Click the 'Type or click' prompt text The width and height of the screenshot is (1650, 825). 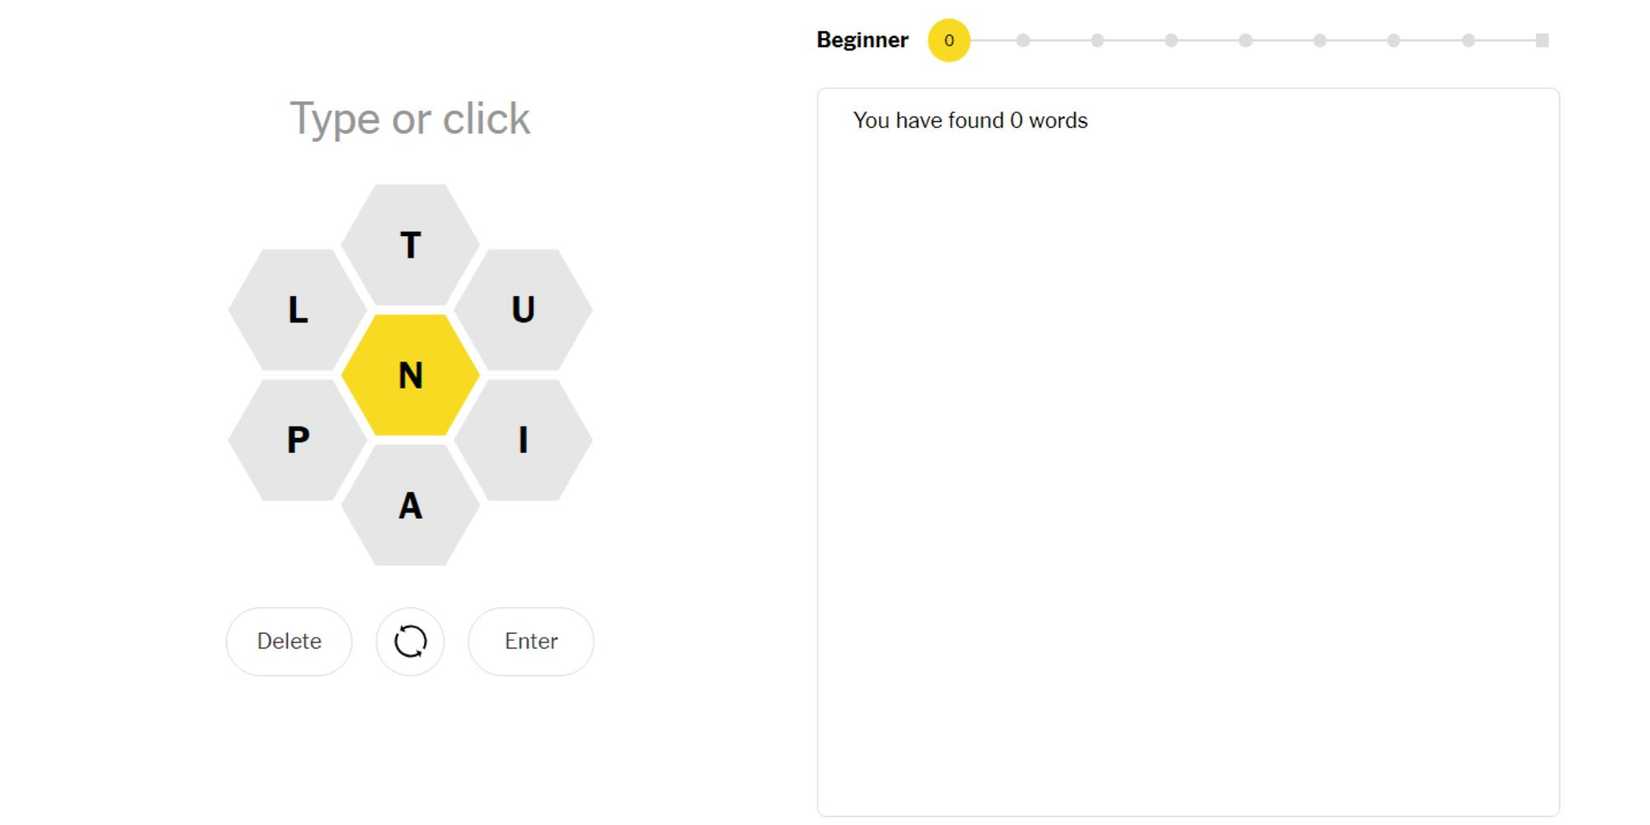click(x=410, y=118)
